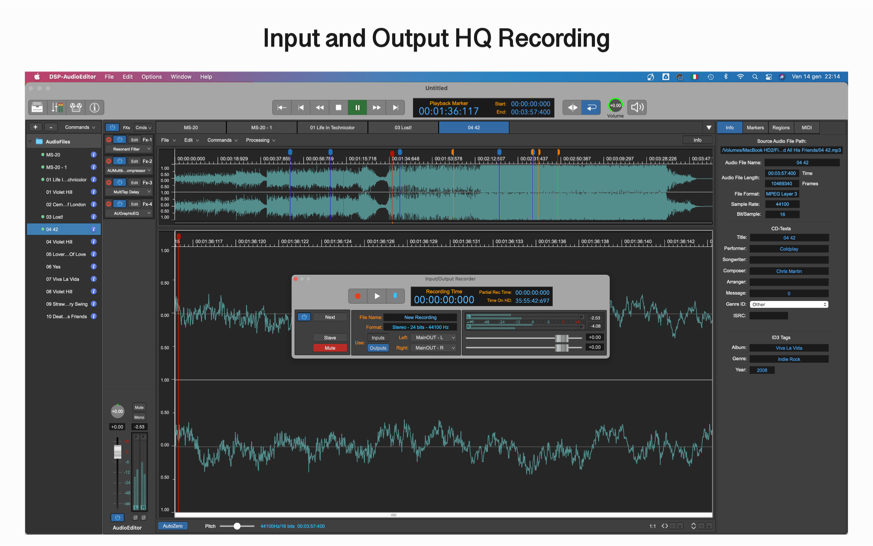
Task: Click the info icon in top toolbar
Action: 94,107
